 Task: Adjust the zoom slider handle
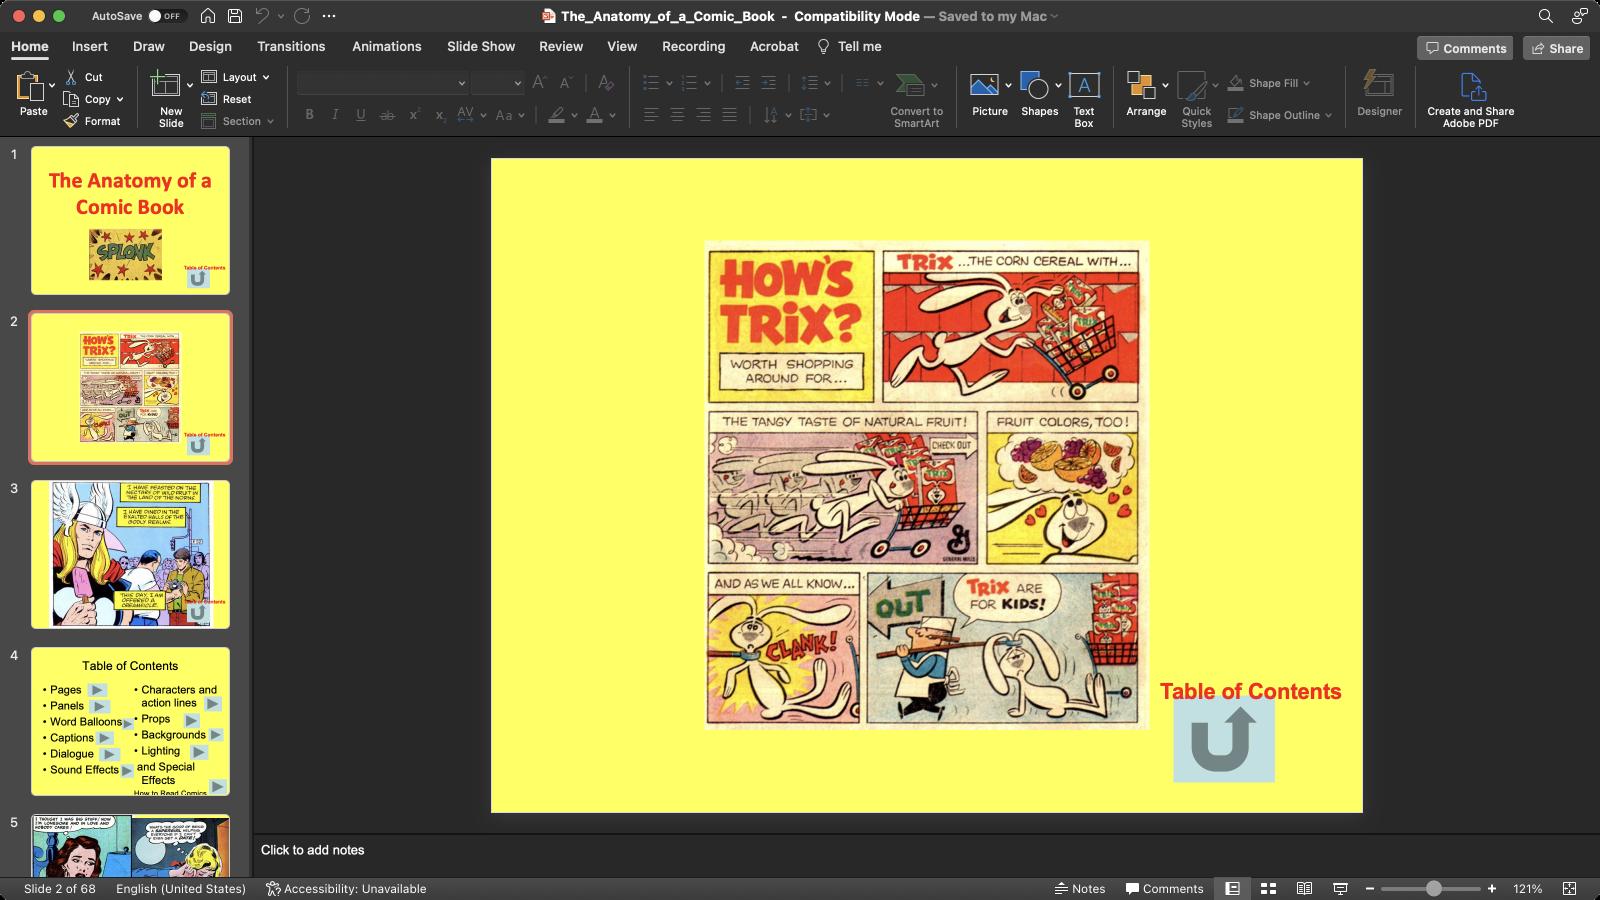coord(1433,888)
